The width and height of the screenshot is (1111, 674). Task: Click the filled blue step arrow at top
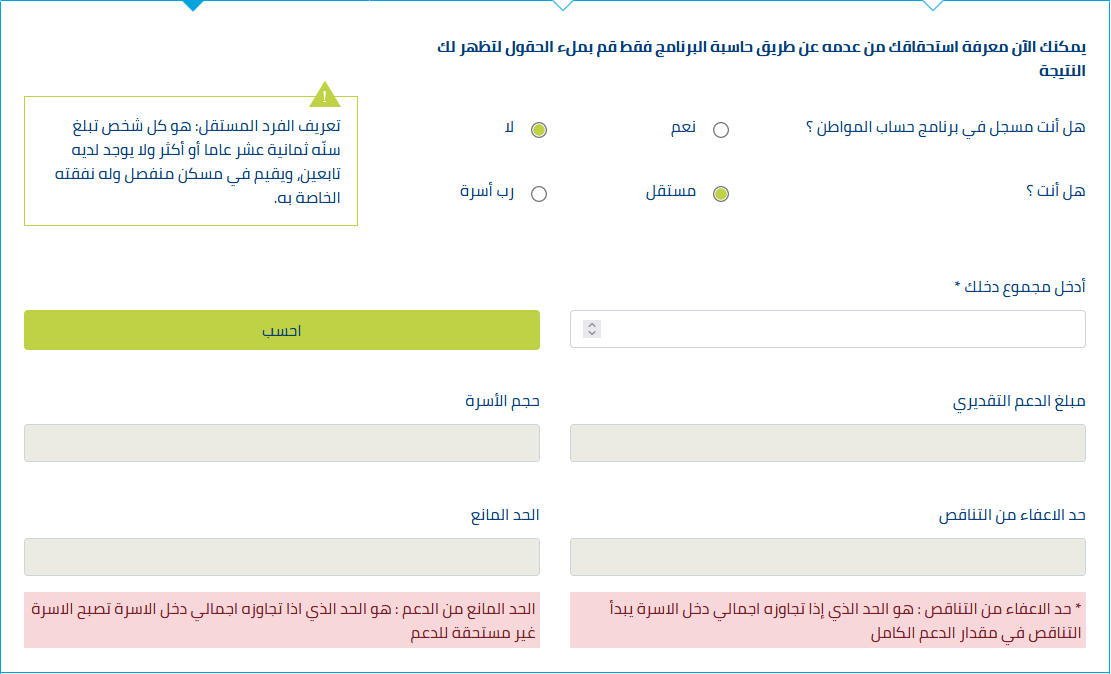tap(192, 6)
